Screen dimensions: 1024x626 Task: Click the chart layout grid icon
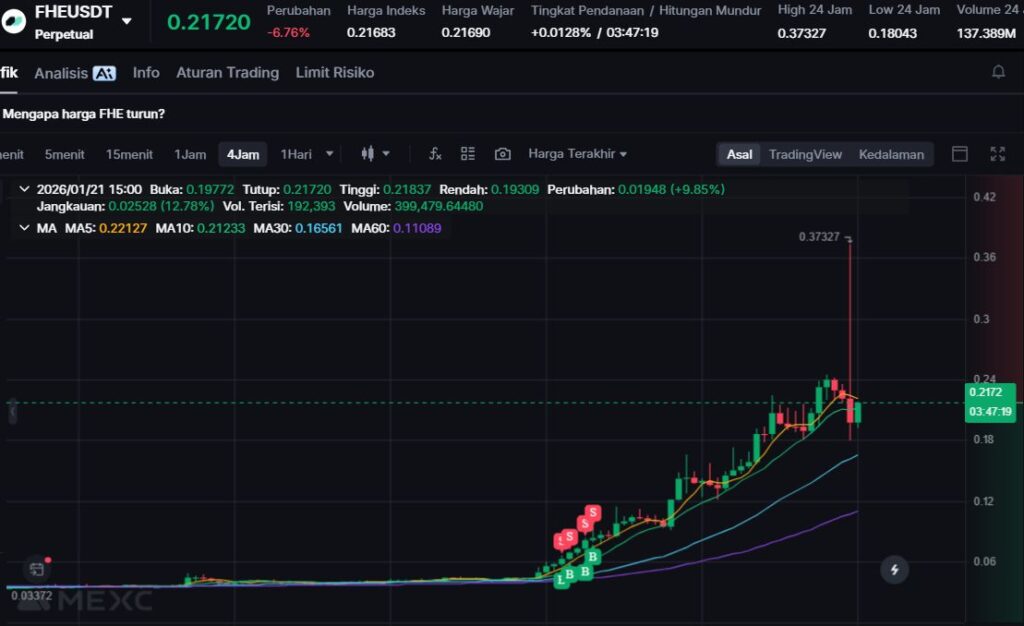tap(468, 154)
